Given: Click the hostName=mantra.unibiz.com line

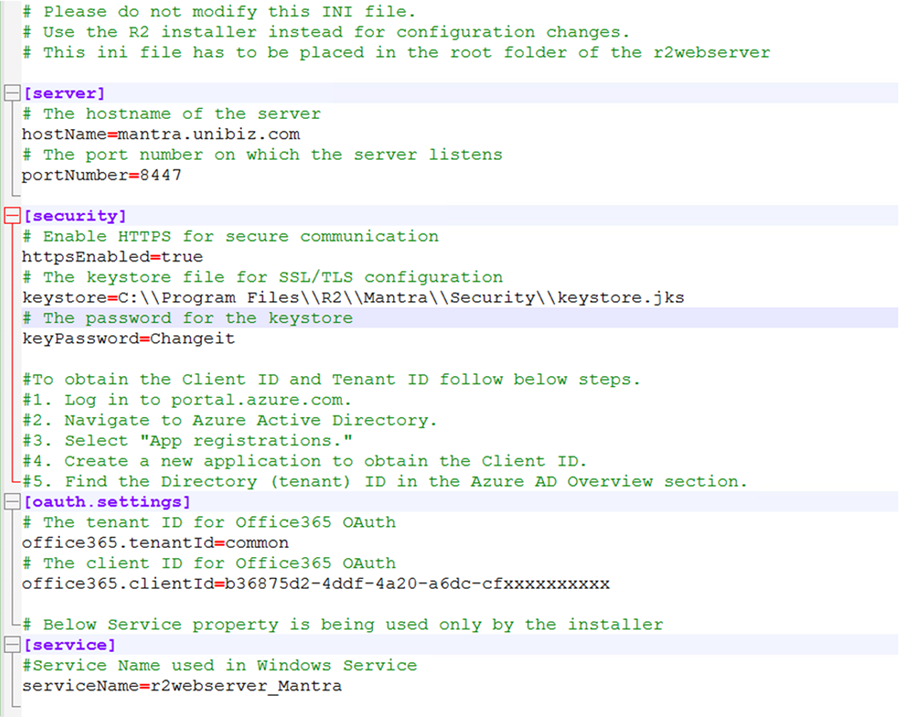Looking at the screenshot, I should pyautogui.click(x=161, y=134).
